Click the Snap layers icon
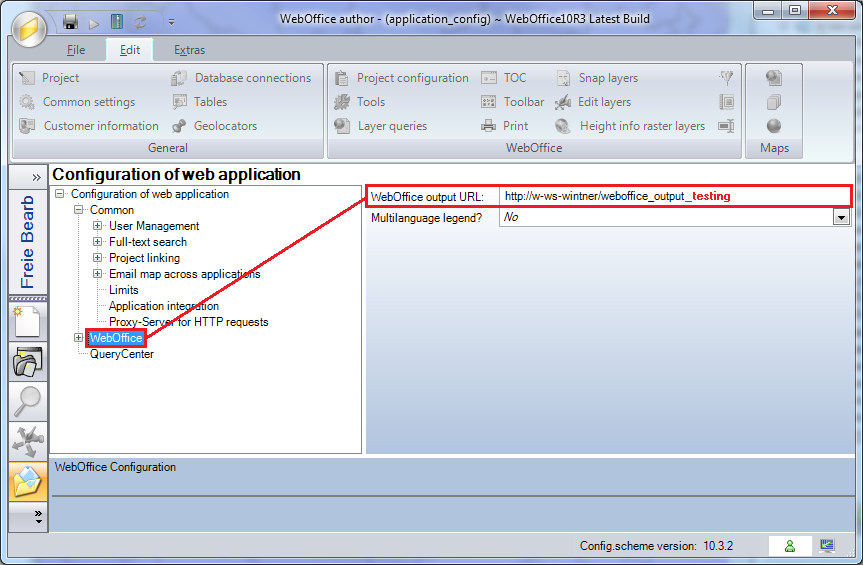Screen dimensions: 863x565 563,78
